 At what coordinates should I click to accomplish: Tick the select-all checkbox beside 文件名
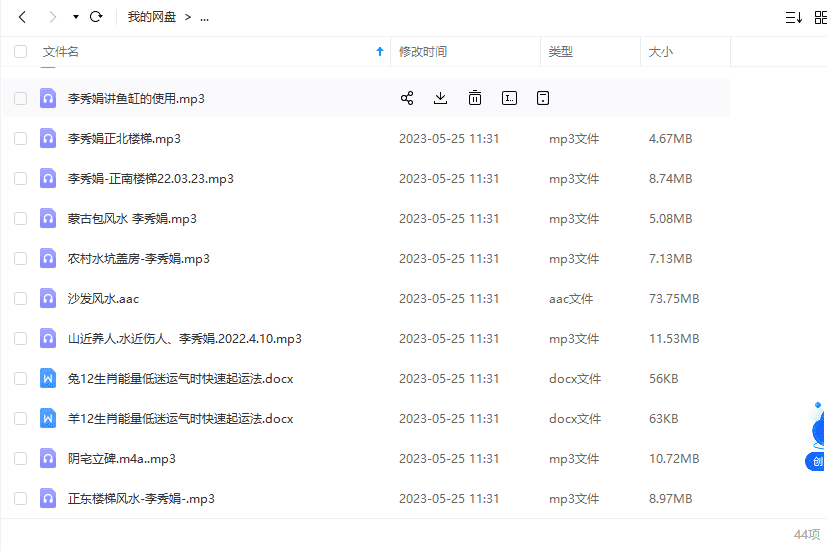click(20, 52)
